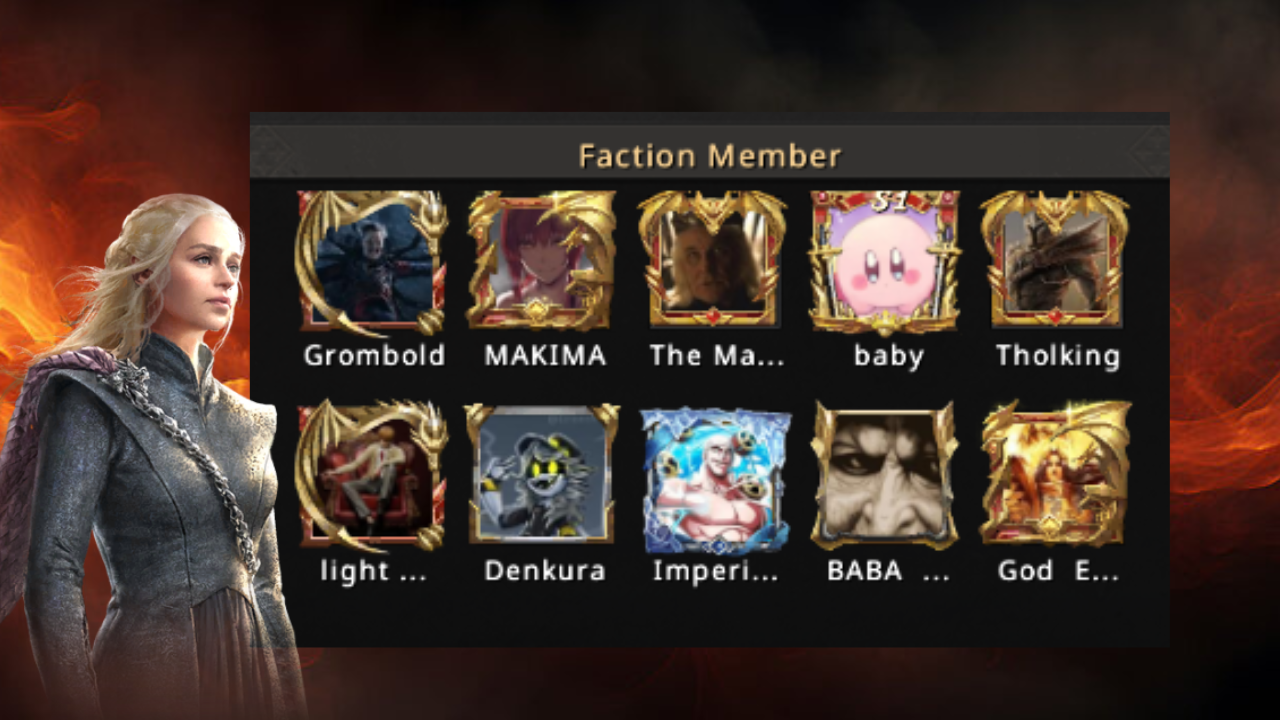Open the avatar labeled The Ma...

[713, 260]
